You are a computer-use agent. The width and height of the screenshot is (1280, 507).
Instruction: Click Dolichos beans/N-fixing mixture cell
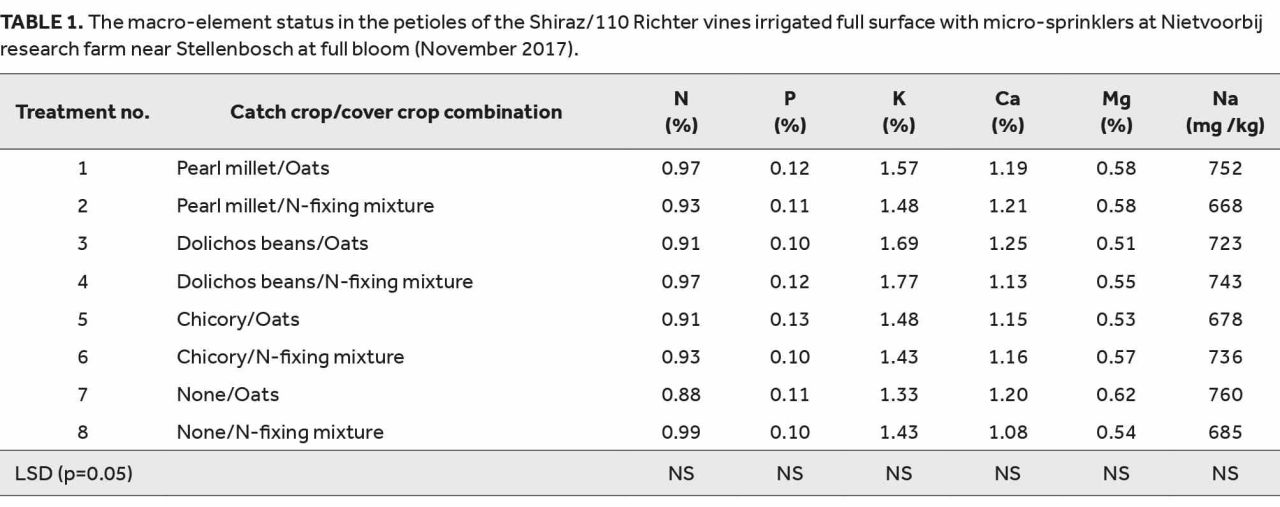pos(324,281)
